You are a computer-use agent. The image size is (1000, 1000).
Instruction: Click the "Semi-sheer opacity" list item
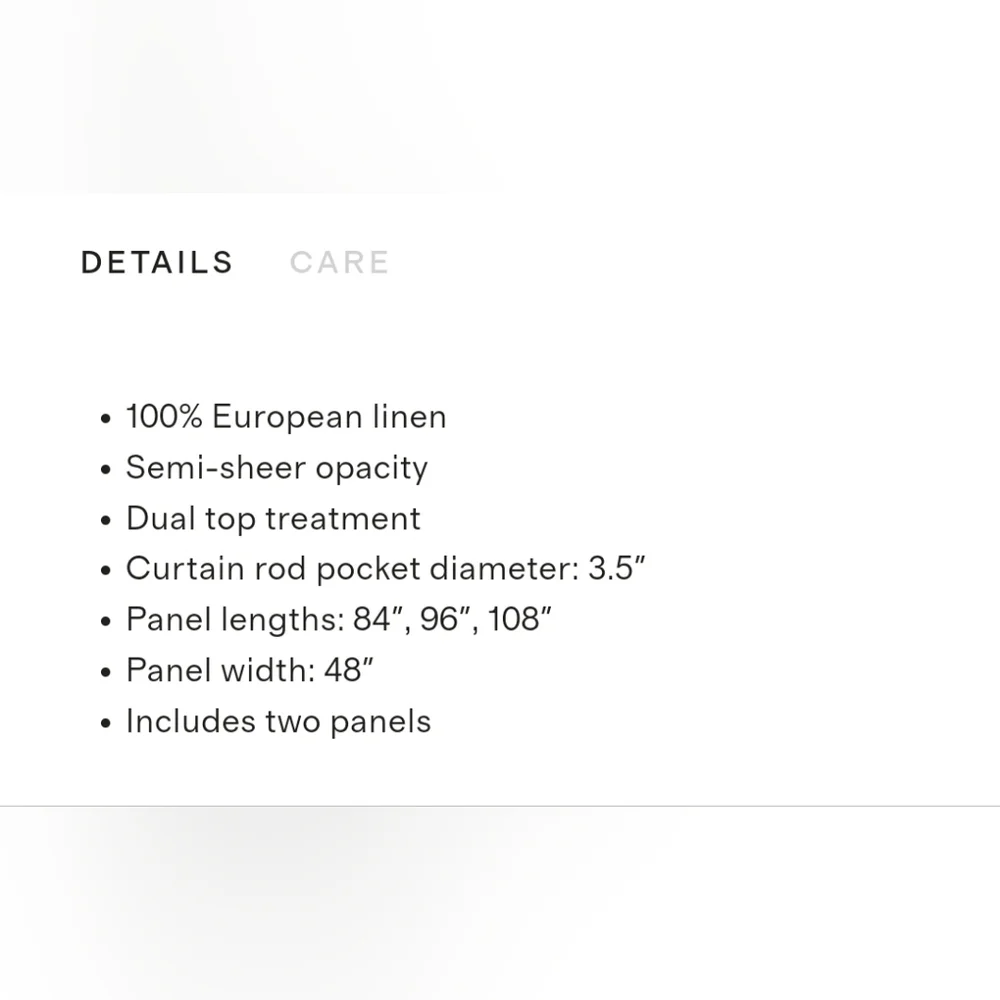point(276,468)
